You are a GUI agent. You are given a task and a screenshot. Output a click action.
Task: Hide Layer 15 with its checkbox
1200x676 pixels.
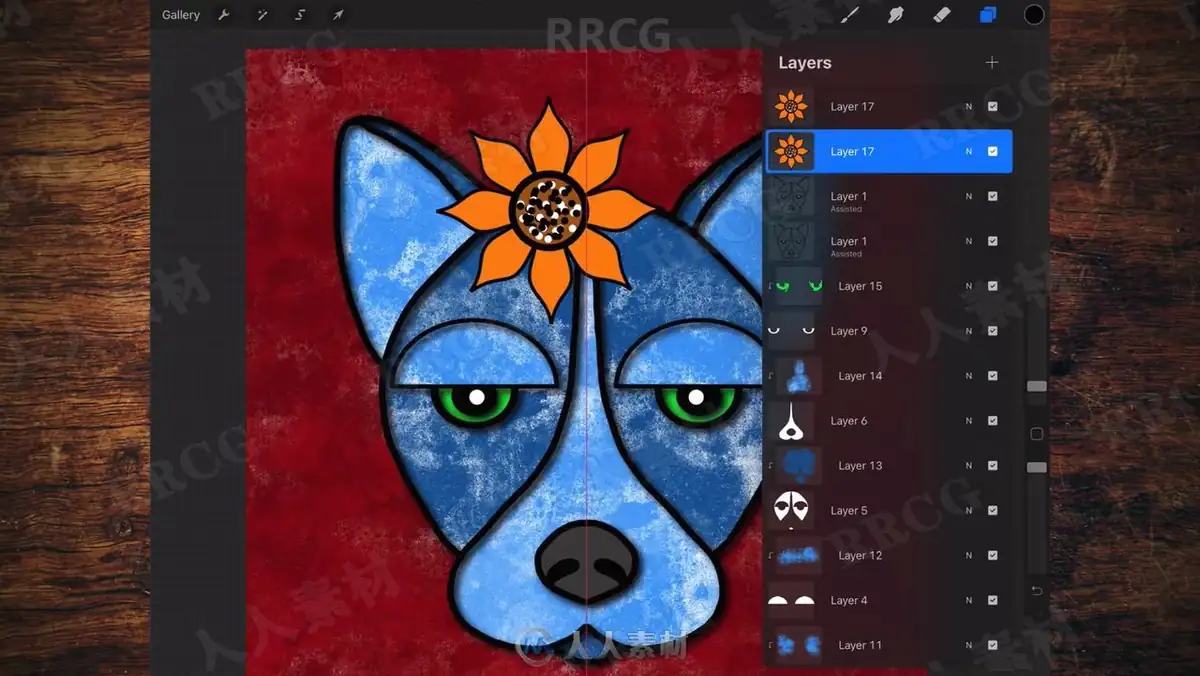click(x=993, y=286)
